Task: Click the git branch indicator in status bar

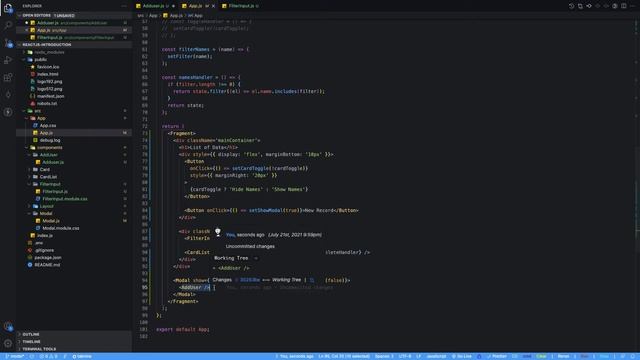Action: tap(14, 356)
